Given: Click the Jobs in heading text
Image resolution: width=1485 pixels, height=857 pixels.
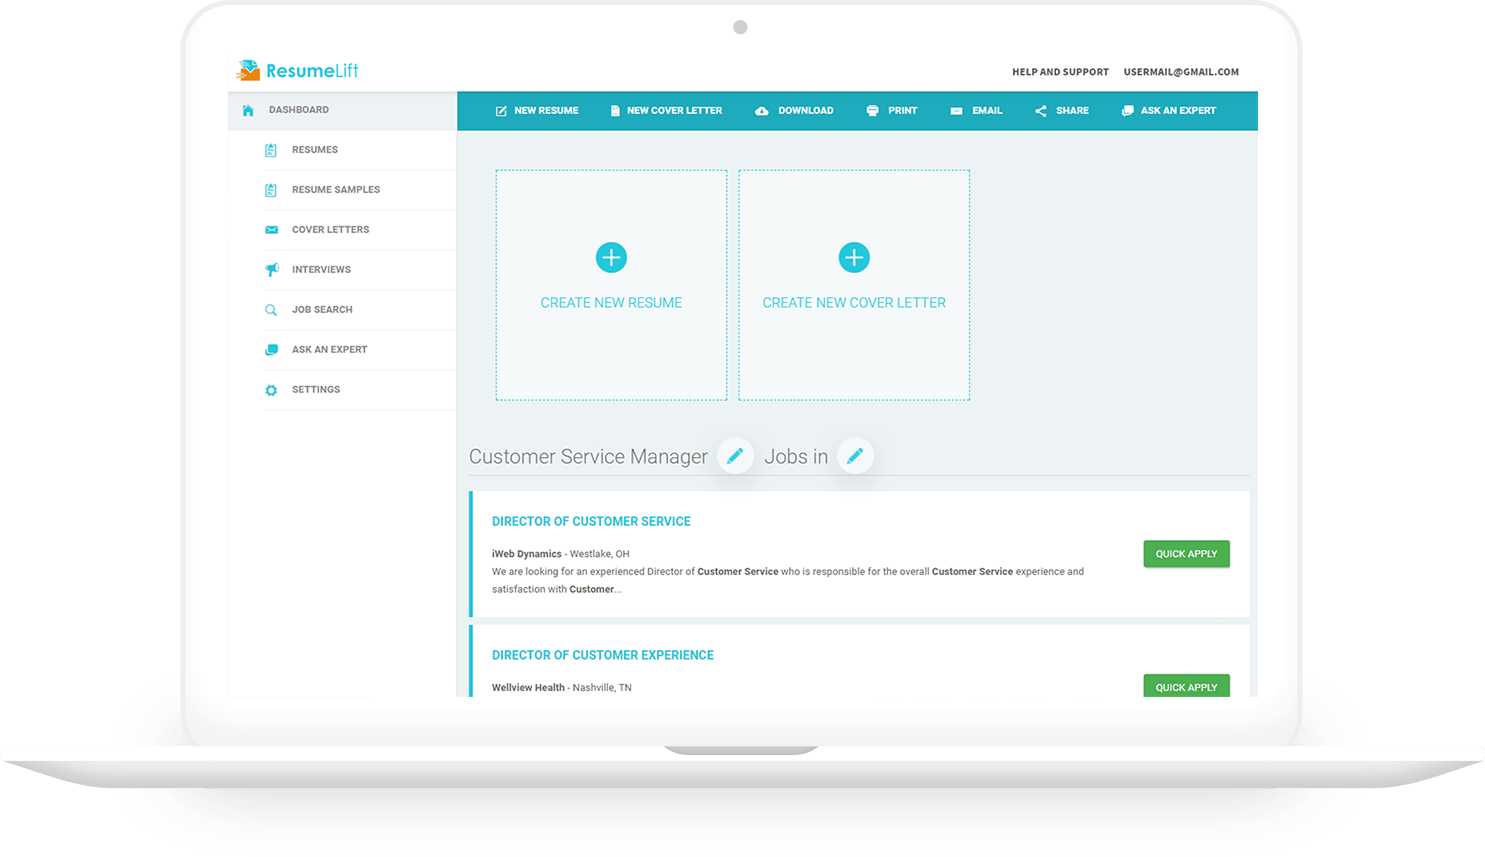Looking at the screenshot, I should (796, 457).
